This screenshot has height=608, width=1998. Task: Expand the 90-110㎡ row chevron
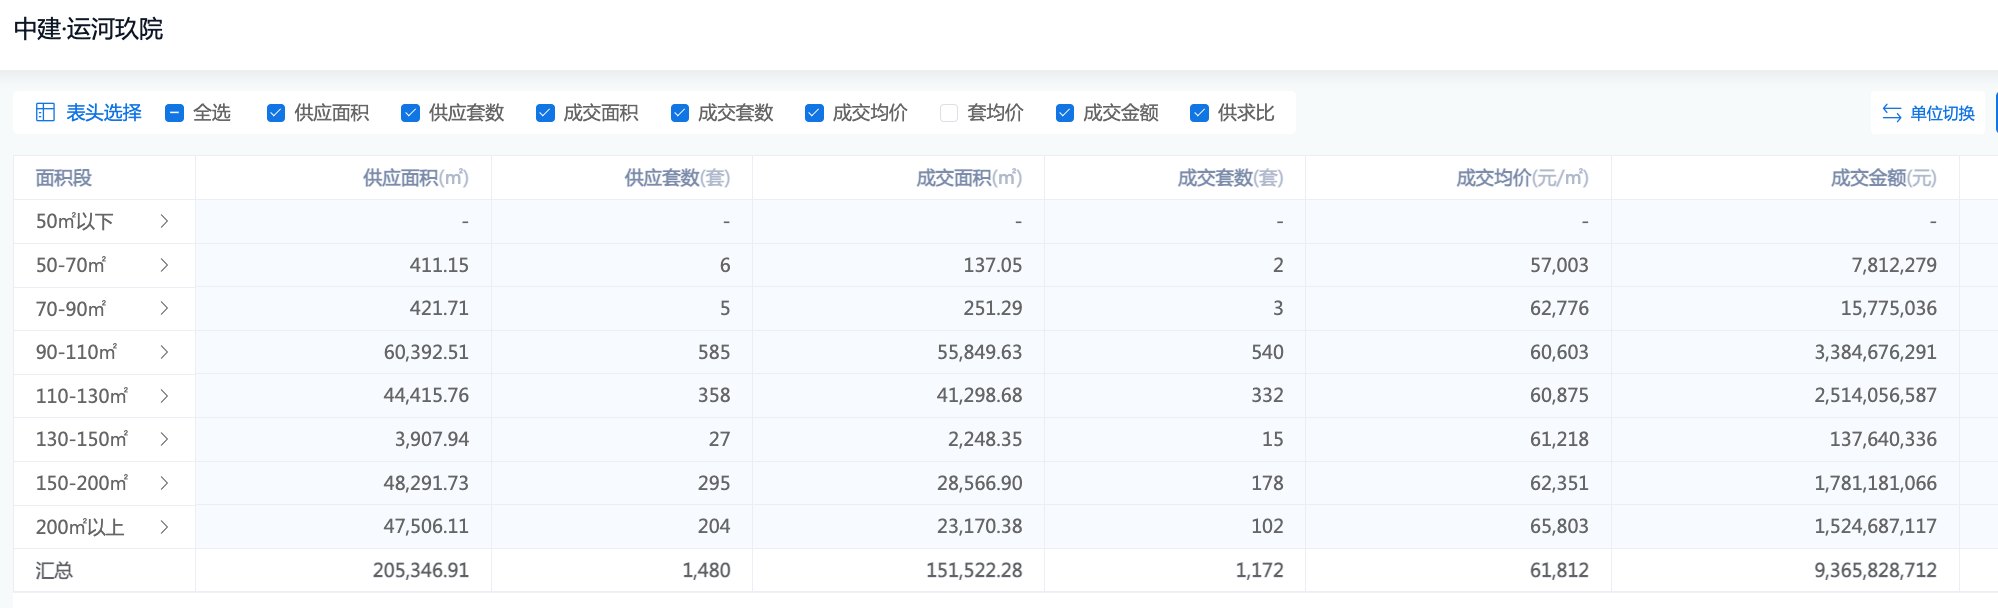[x=164, y=352]
